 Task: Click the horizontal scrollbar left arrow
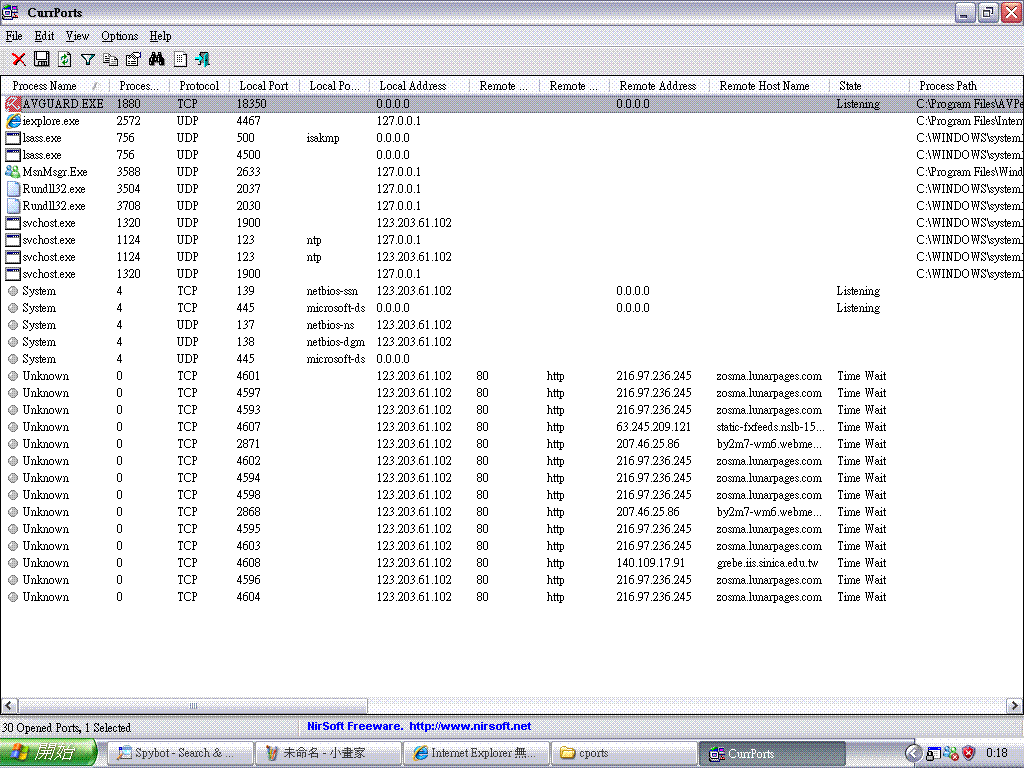[x=9, y=705]
